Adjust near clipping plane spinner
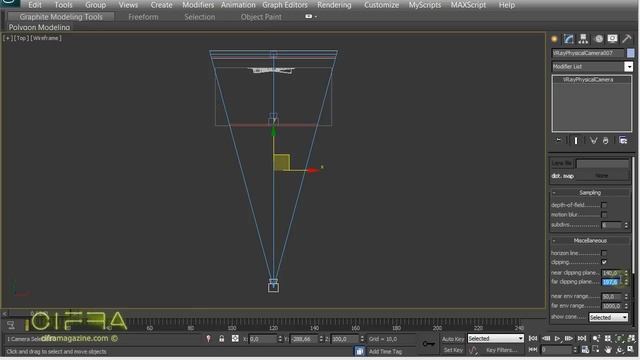 (x=626, y=273)
